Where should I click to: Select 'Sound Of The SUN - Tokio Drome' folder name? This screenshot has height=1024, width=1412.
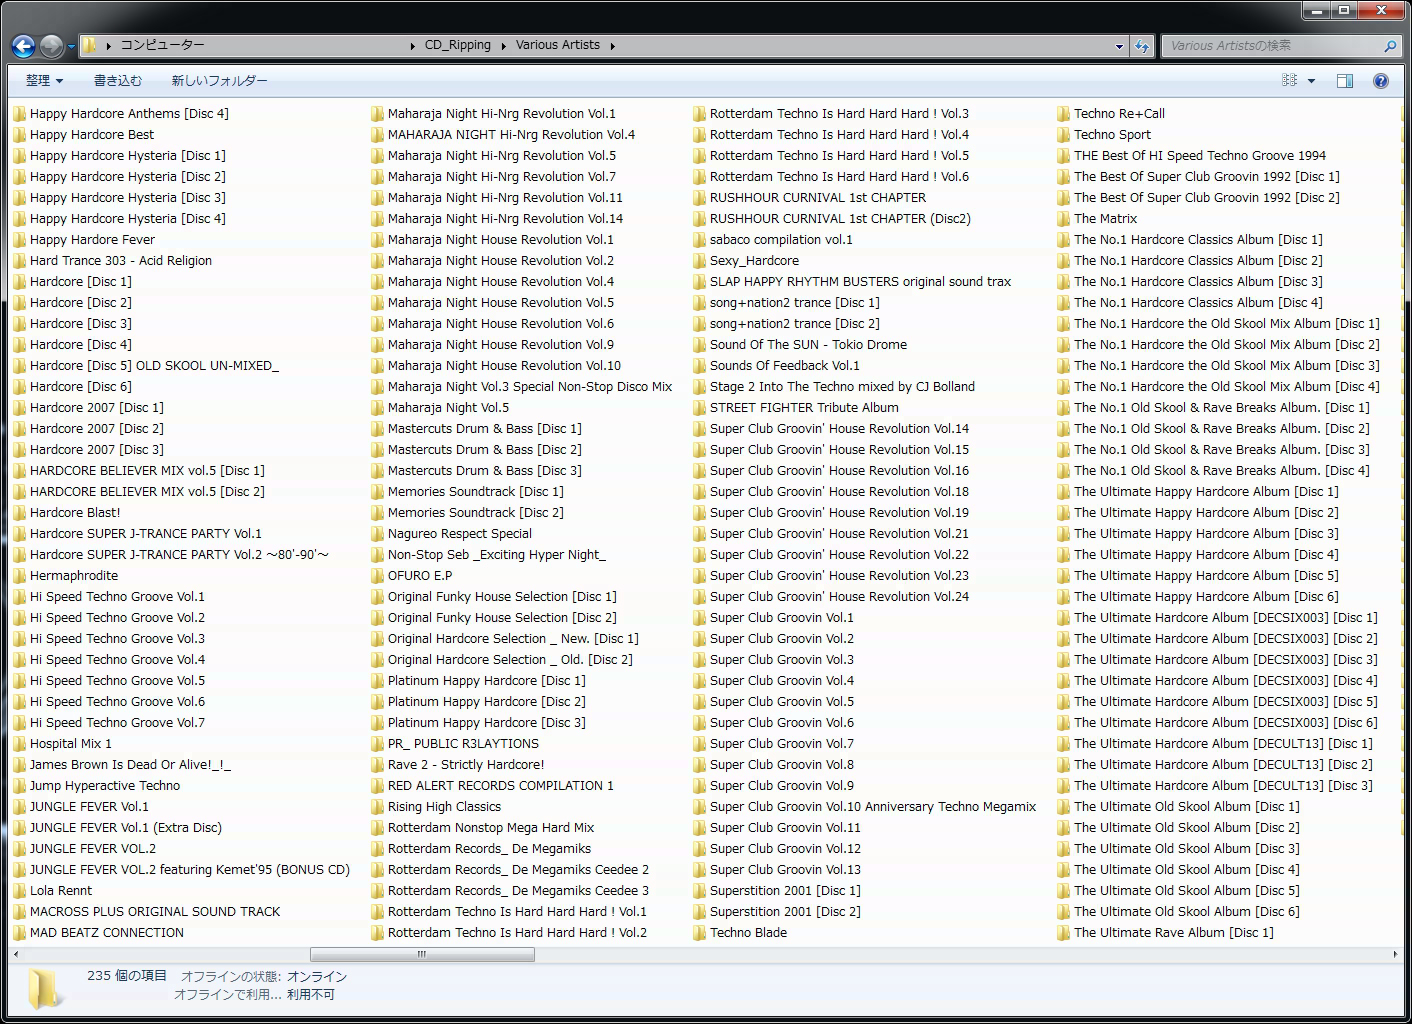(x=808, y=345)
